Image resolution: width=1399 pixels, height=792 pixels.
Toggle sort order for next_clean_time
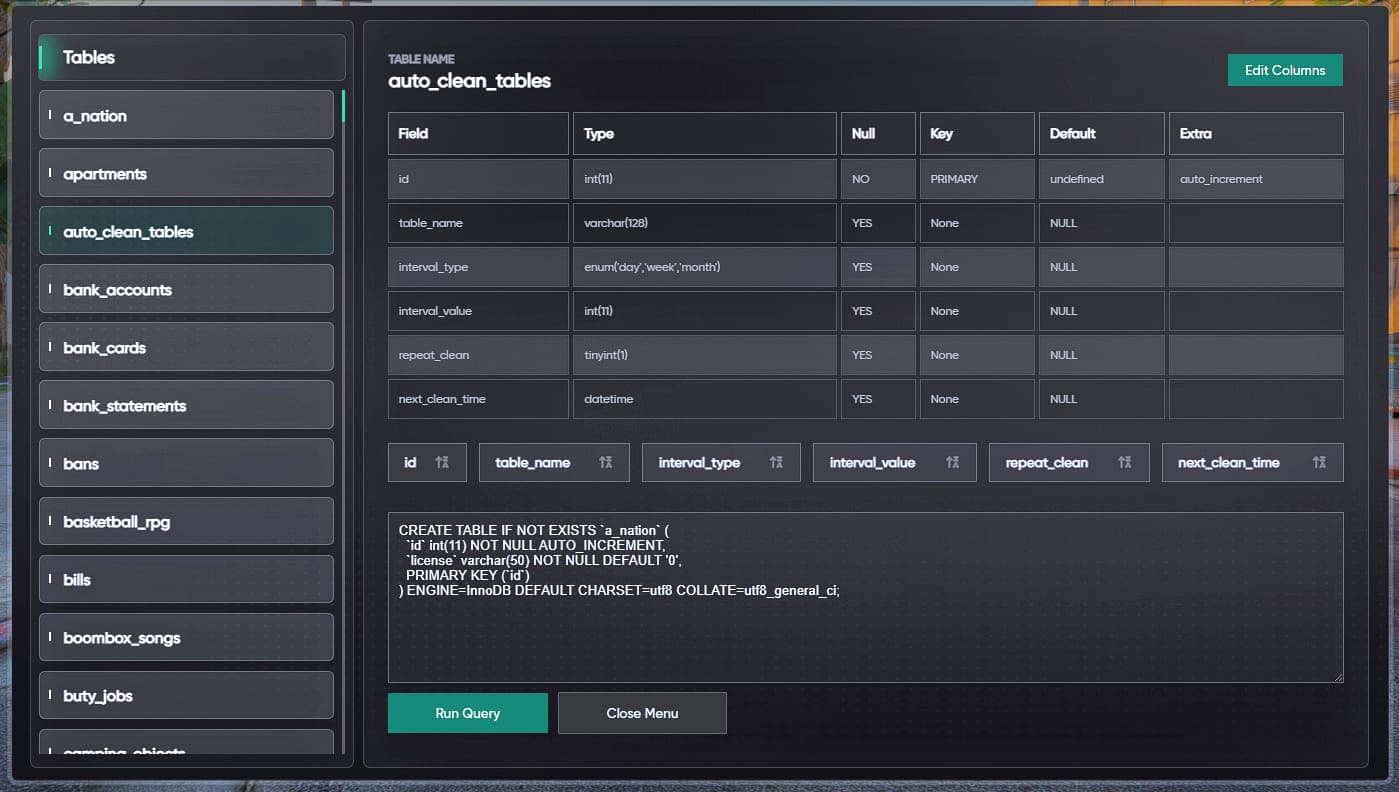coord(1252,462)
